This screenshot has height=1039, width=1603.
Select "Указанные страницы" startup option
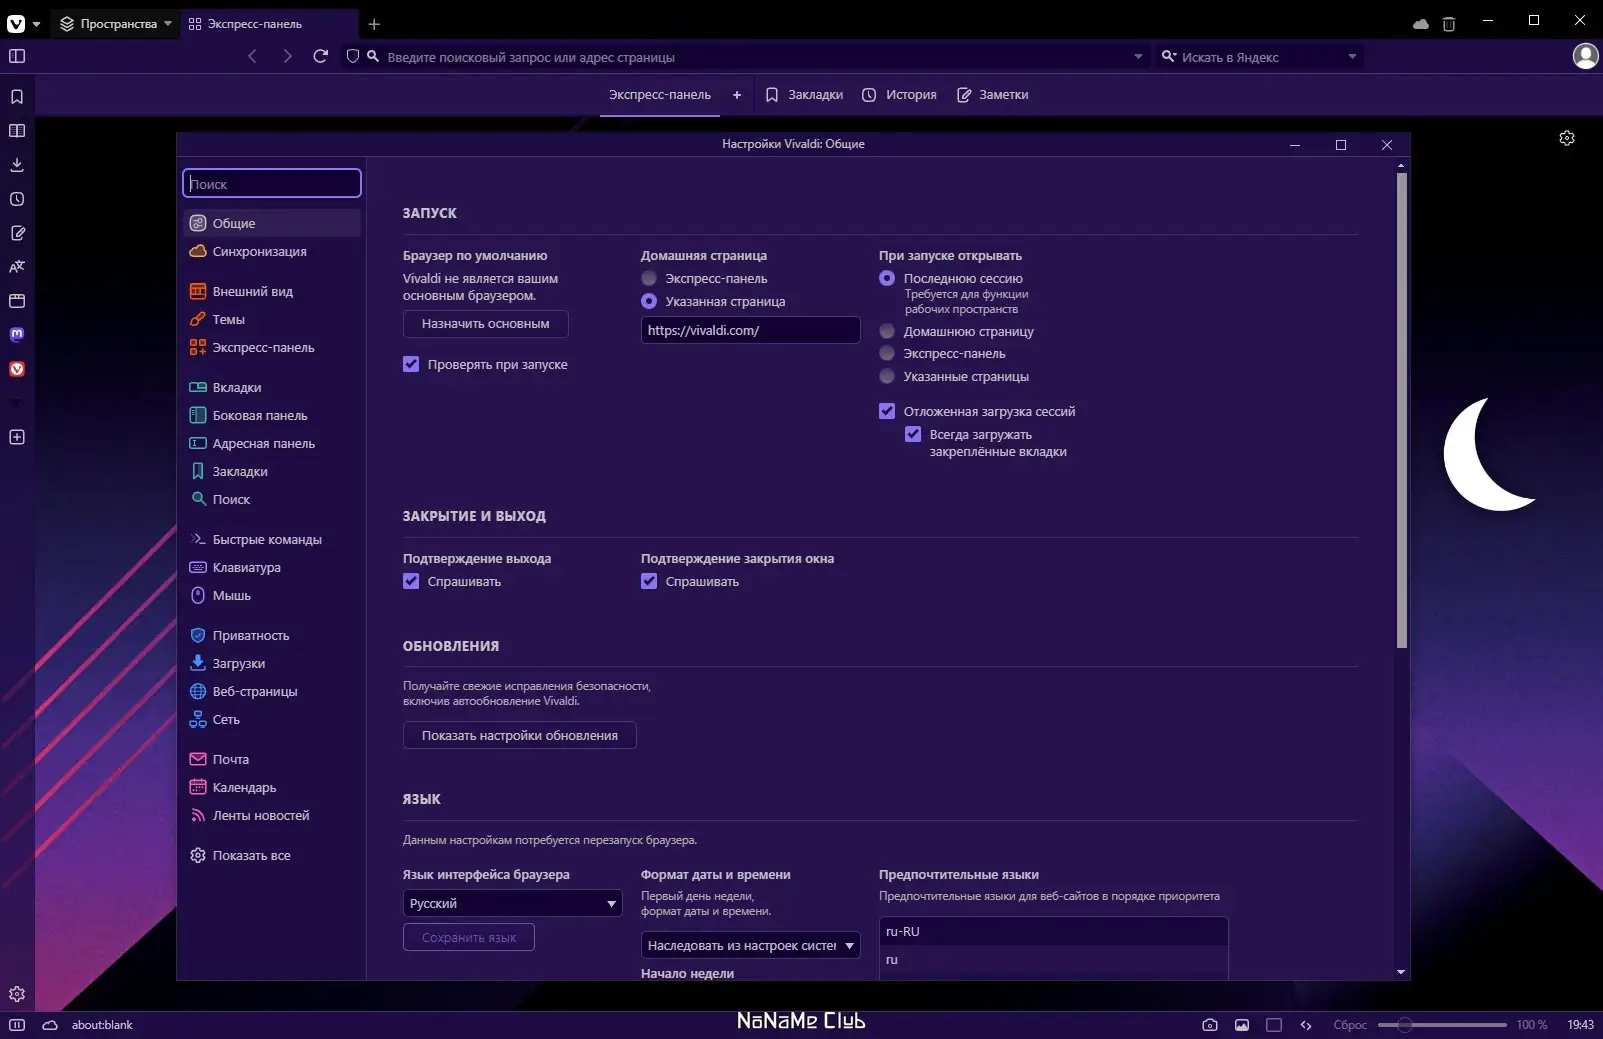(x=887, y=376)
